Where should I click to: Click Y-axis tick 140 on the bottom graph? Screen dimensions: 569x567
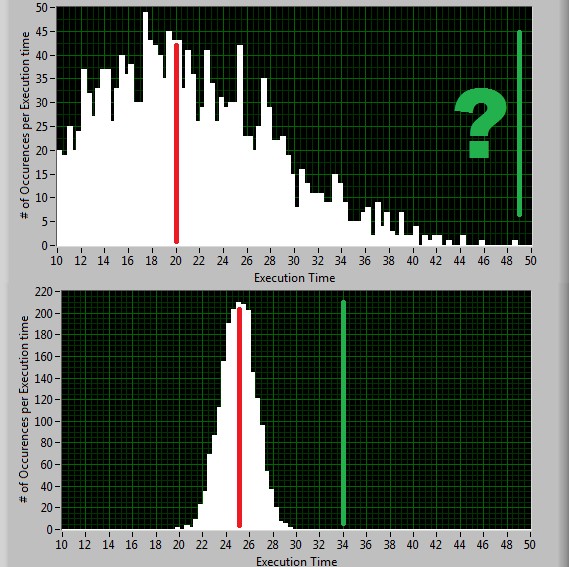tap(44, 378)
